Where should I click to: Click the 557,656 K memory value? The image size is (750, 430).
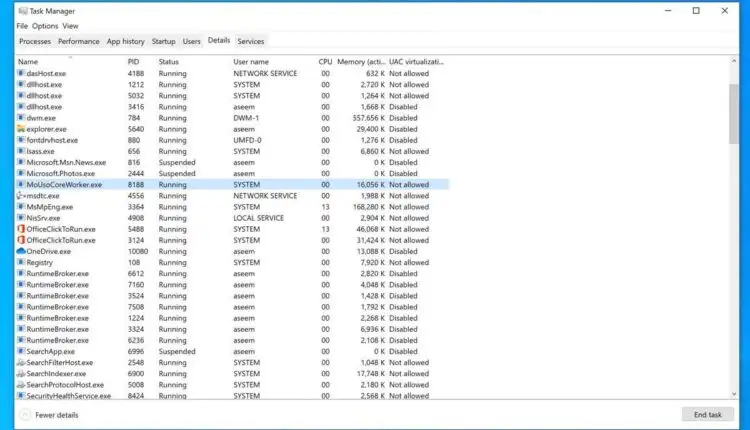(x=368, y=118)
